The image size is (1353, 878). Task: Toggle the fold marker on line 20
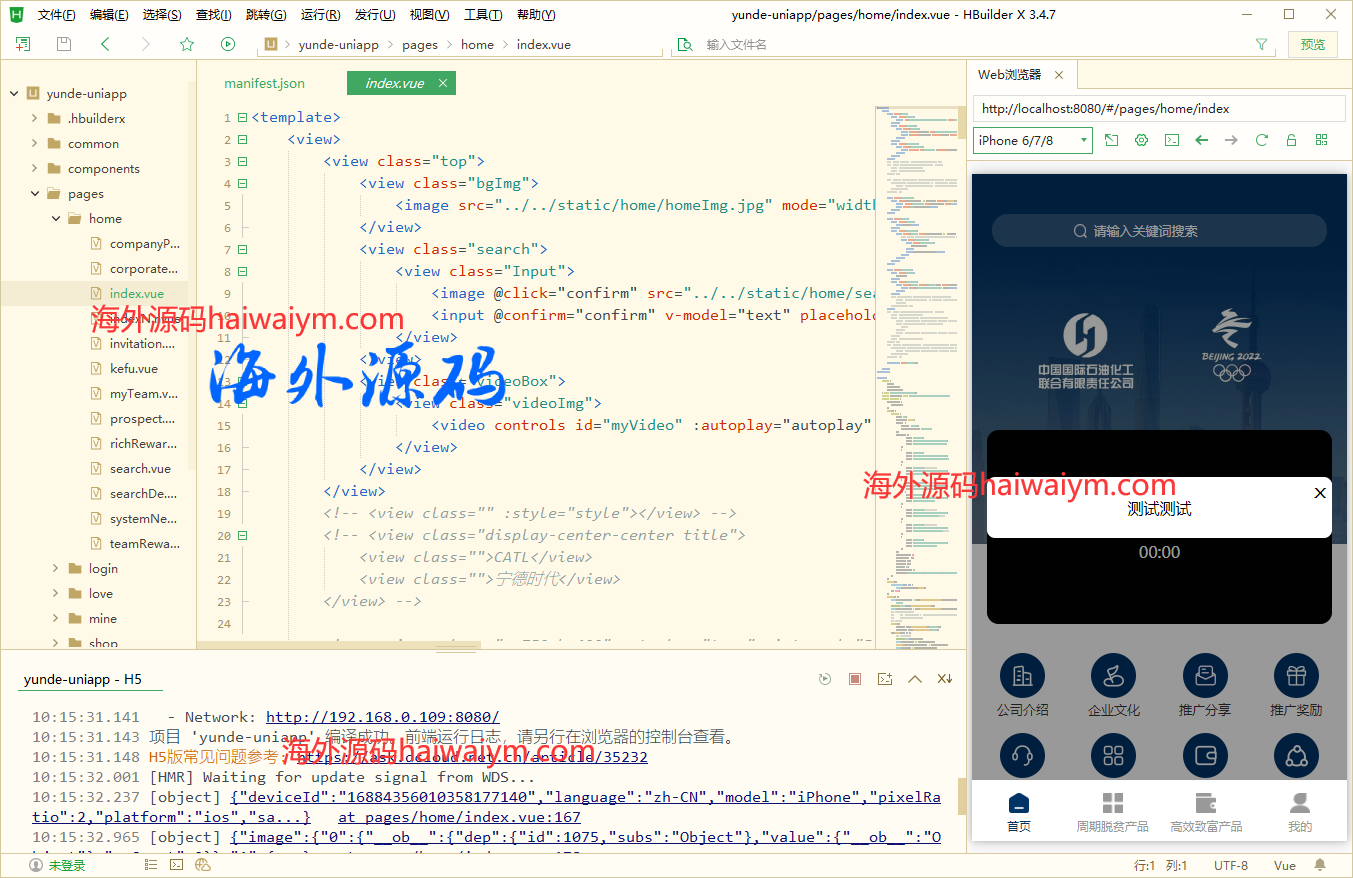242,536
